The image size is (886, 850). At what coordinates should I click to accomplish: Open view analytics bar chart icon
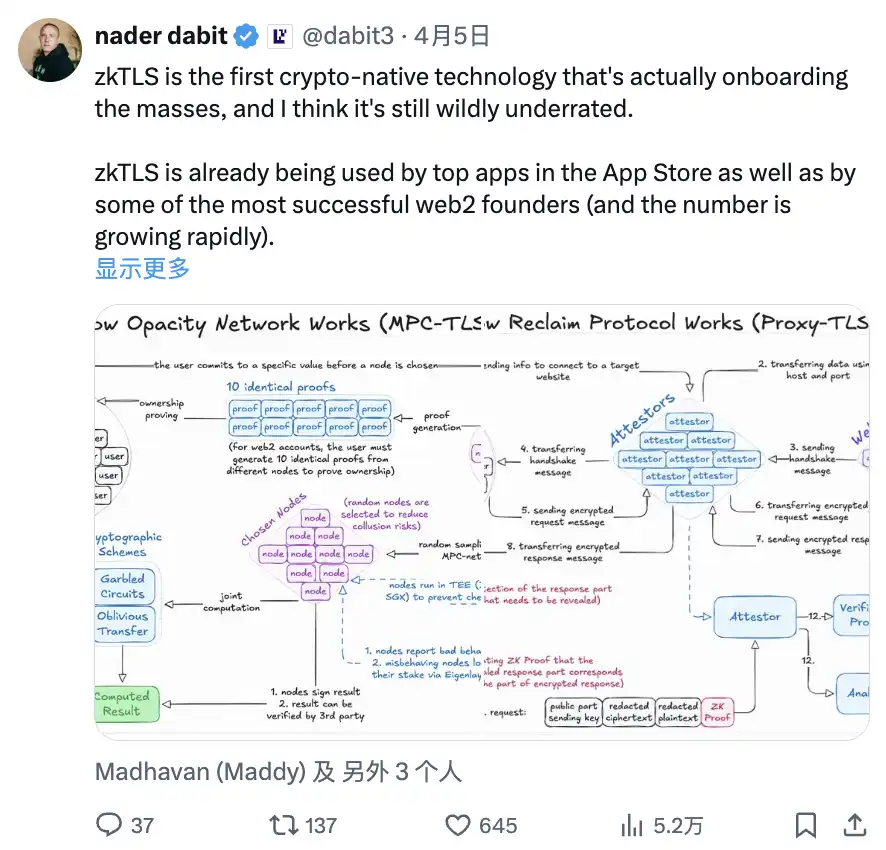tap(632, 825)
